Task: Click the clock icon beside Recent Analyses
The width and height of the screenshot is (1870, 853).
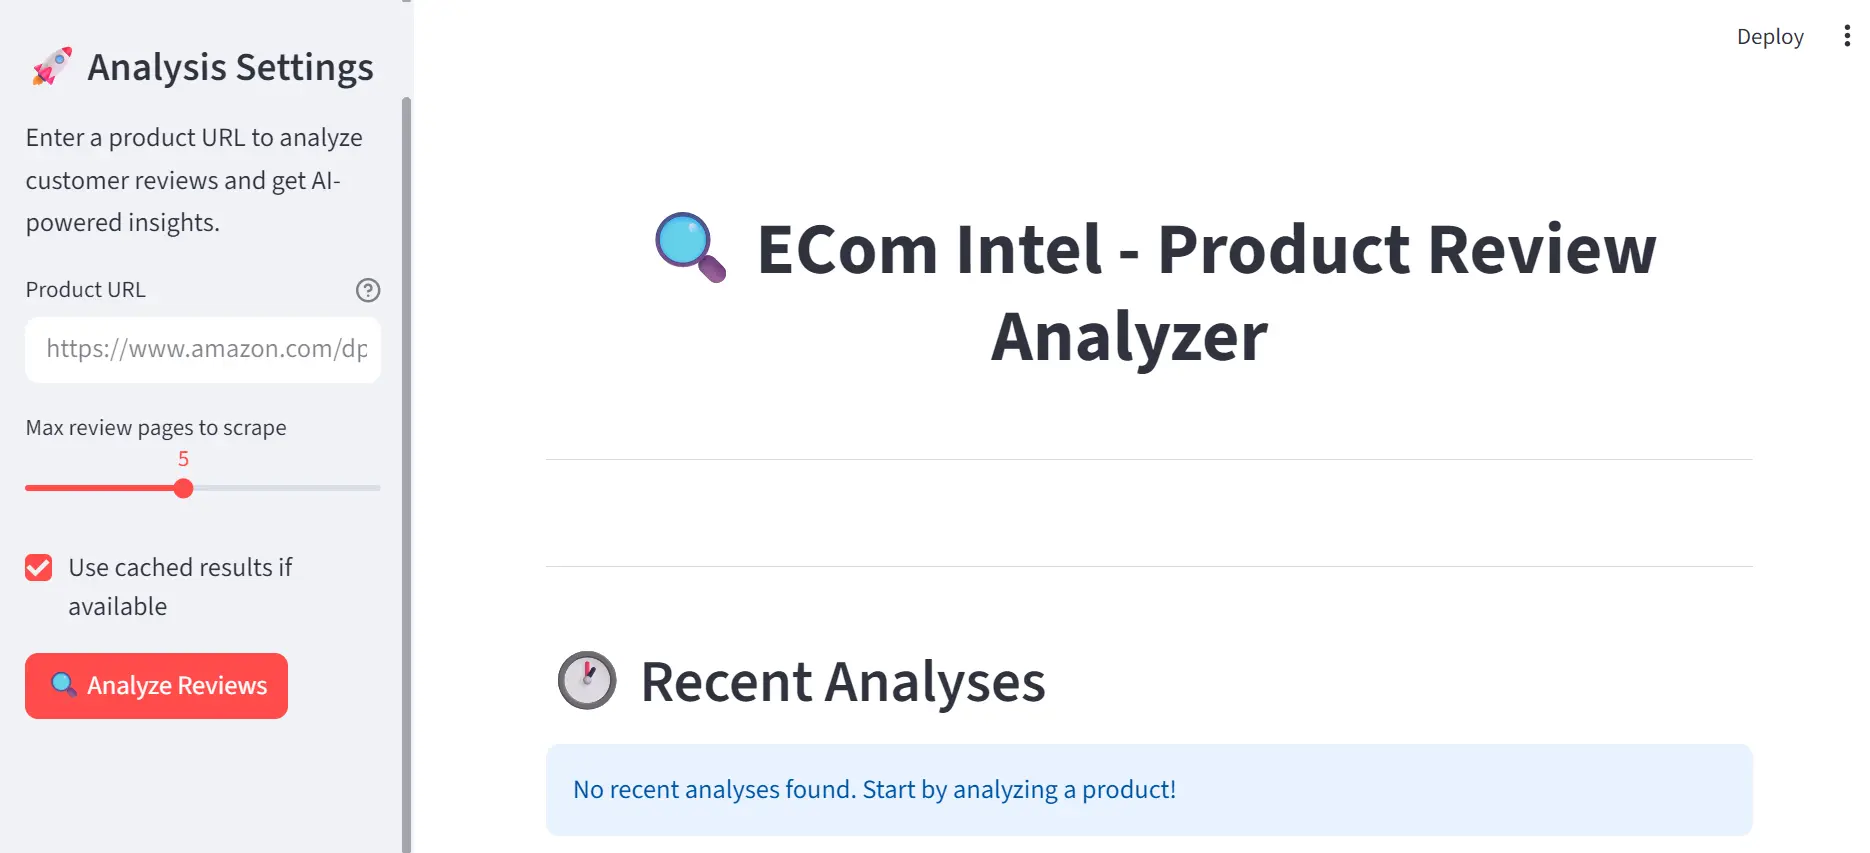Action: [x=586, y=681]
